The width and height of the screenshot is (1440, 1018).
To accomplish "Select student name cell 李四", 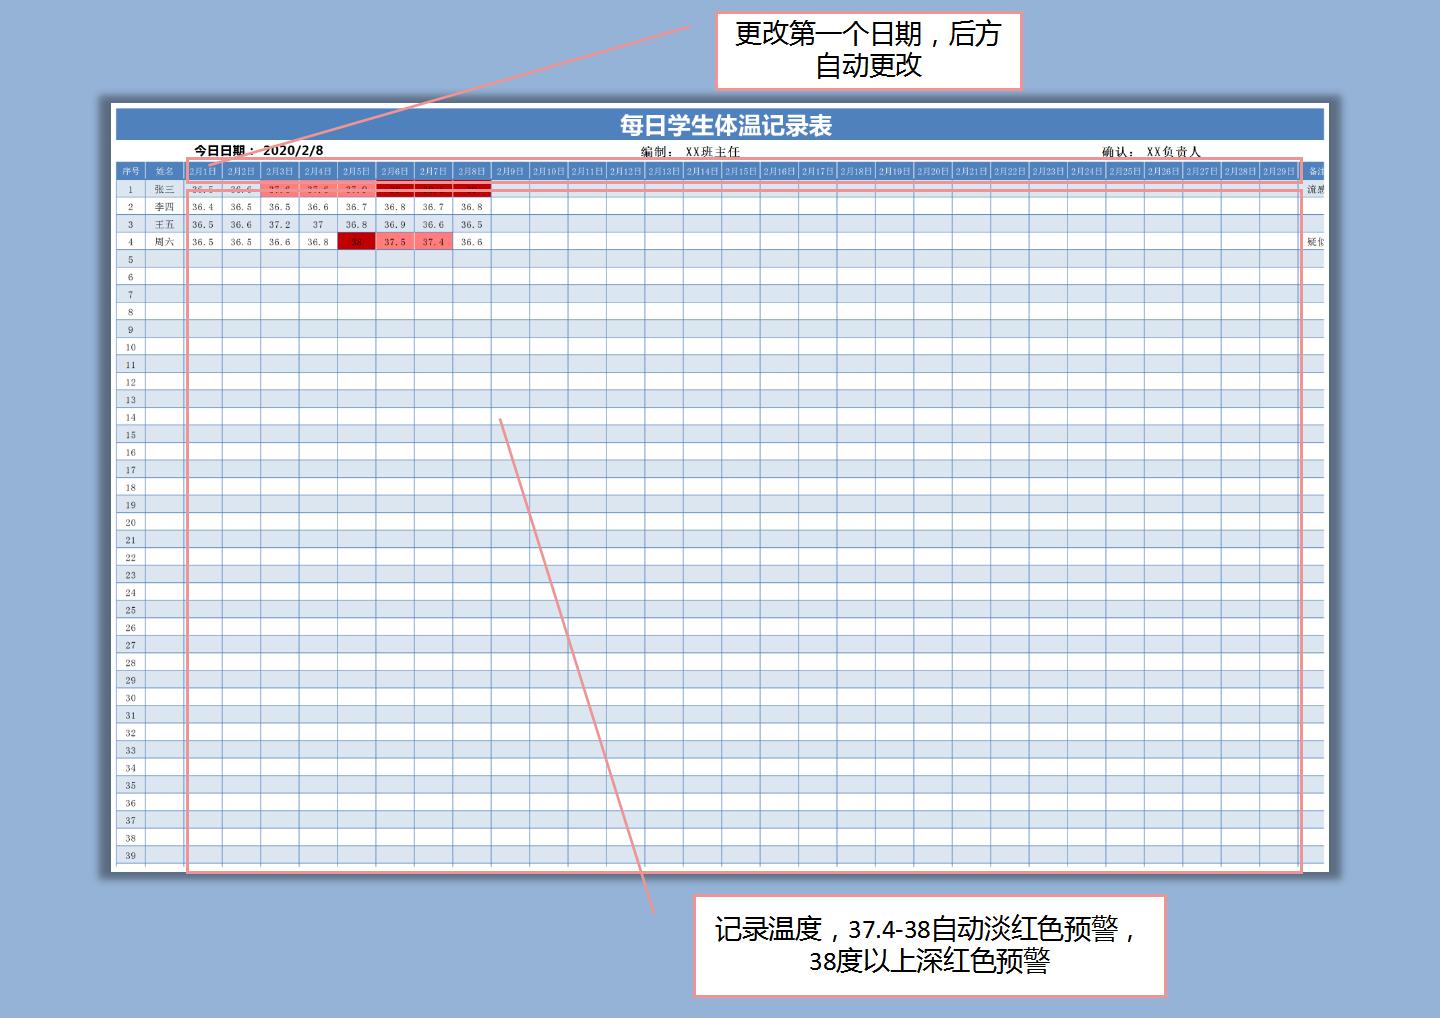I will (x=165, y=207).
